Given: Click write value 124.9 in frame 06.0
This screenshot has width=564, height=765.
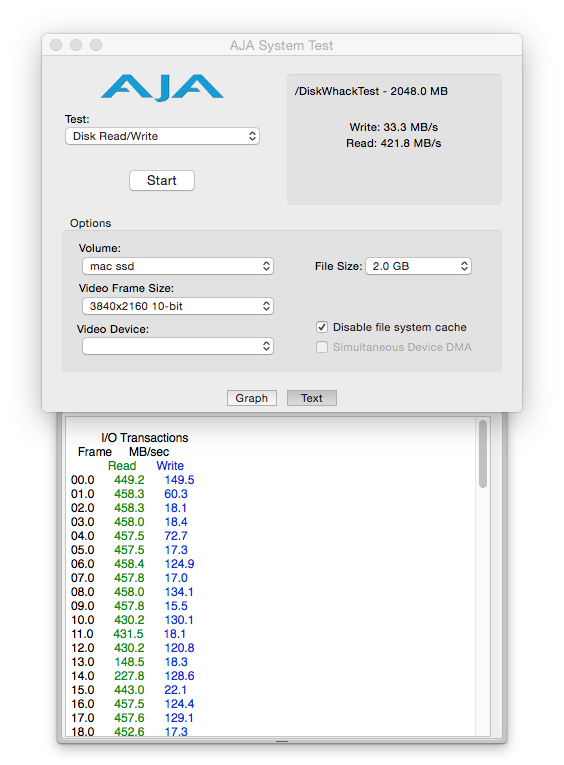Looking at the screenshot, I should pos(180,564).
